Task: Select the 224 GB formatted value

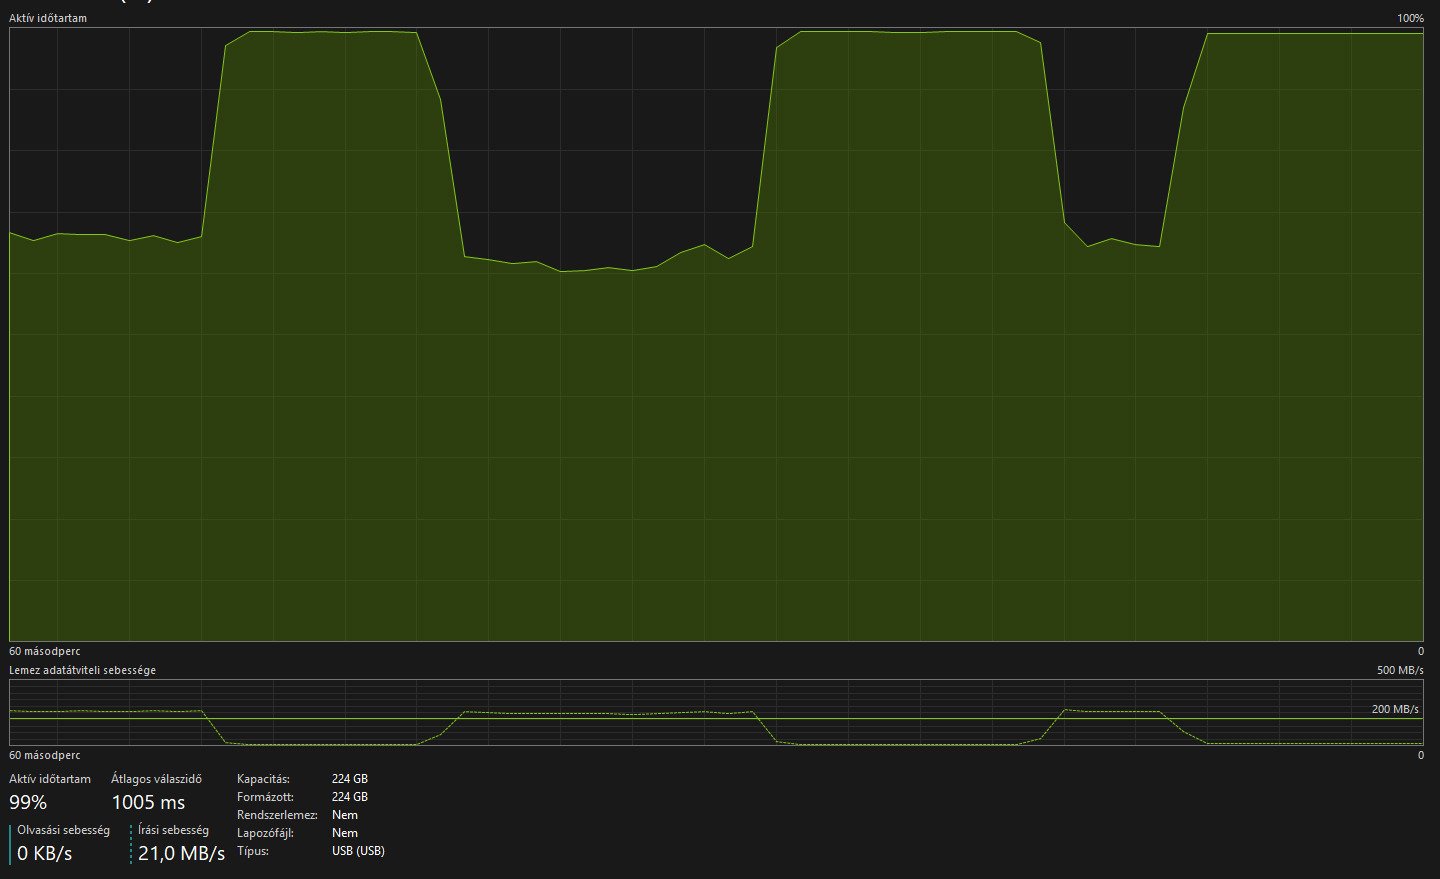Action: (350, 797)
